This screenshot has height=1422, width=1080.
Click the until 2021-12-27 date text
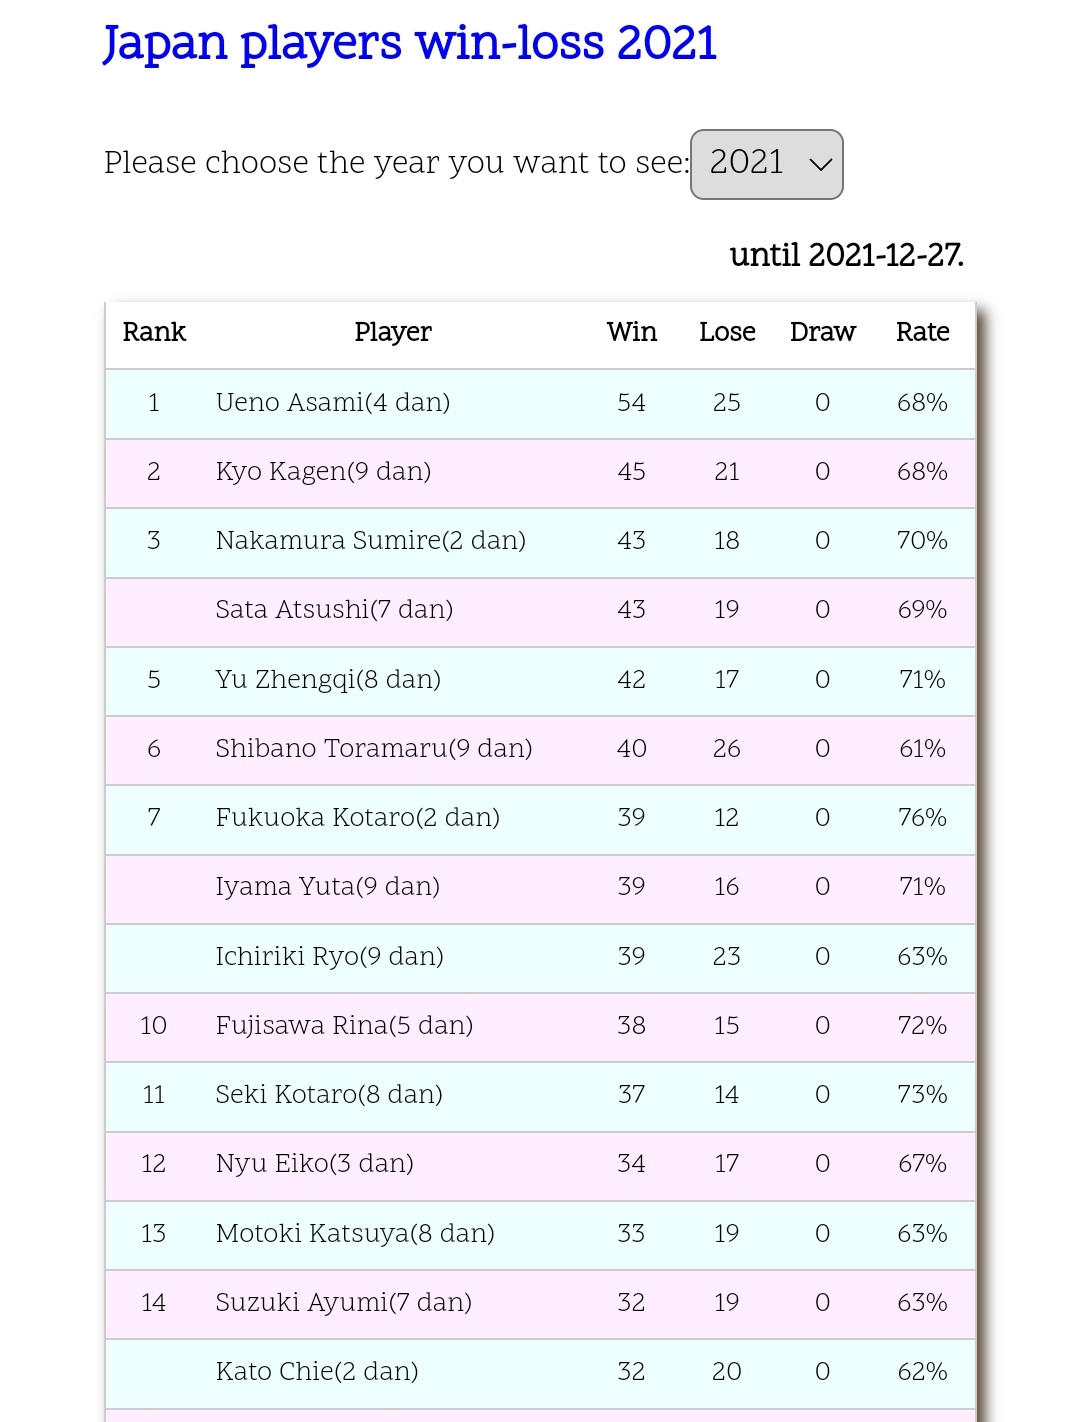846,255
